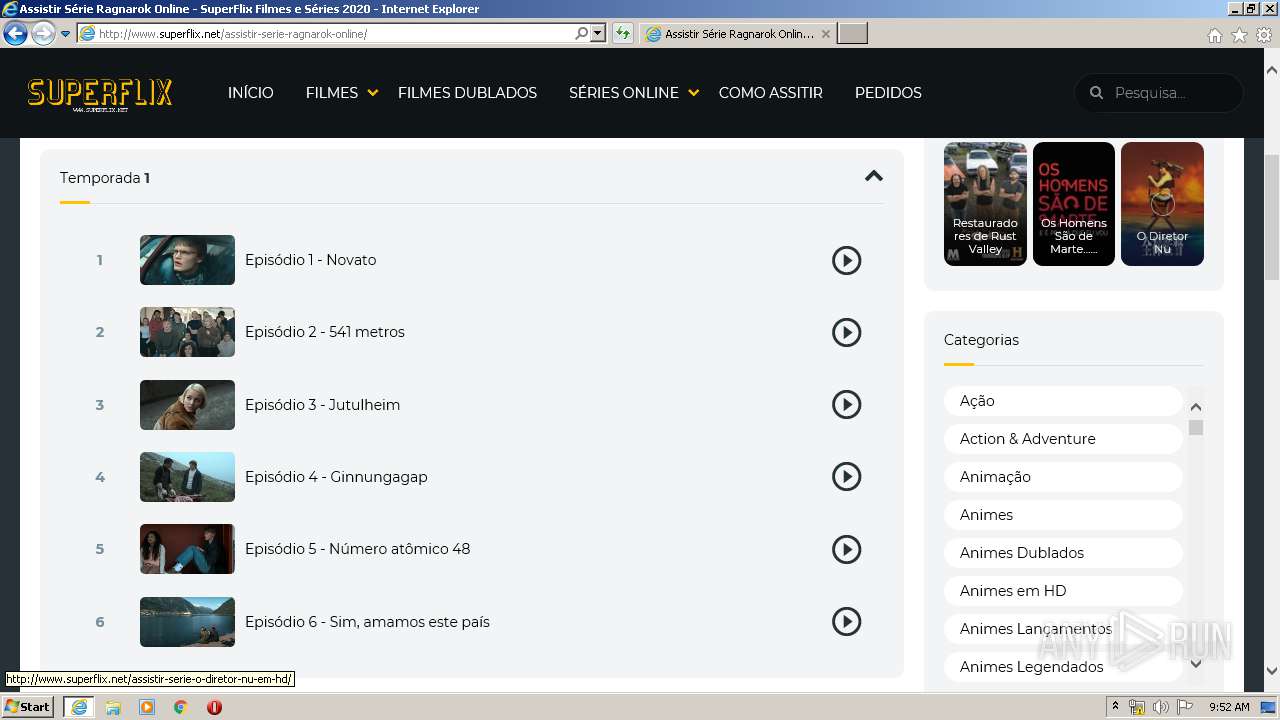Select the Ação category
1280x720 pixels.
tap(1063, 401)
